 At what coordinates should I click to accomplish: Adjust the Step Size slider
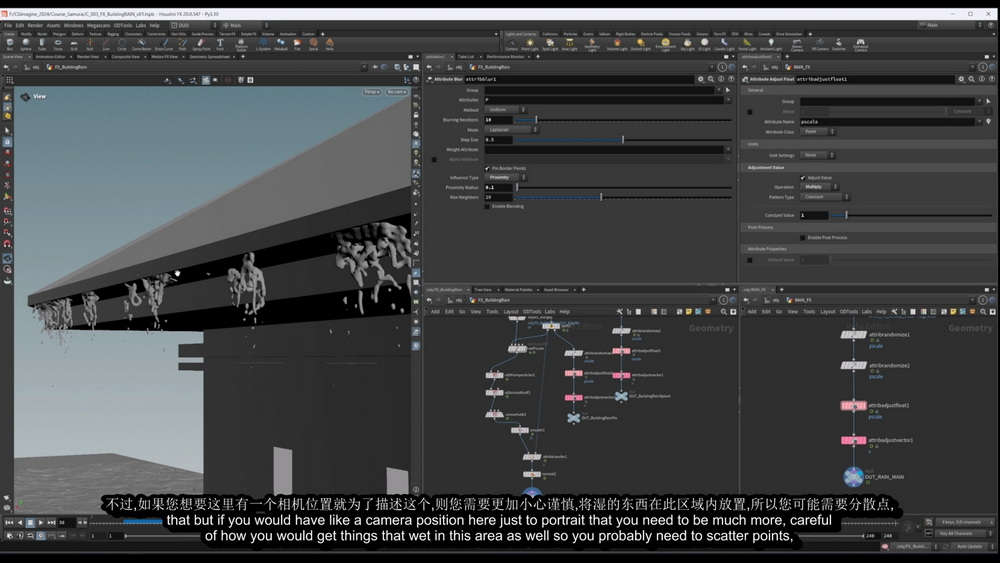tap(623, 140)
